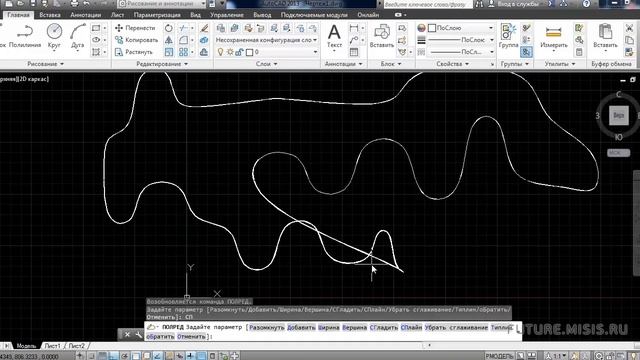Click Вставить block insert icon
This screenshot has height=360, width=640.
point(382,36)
